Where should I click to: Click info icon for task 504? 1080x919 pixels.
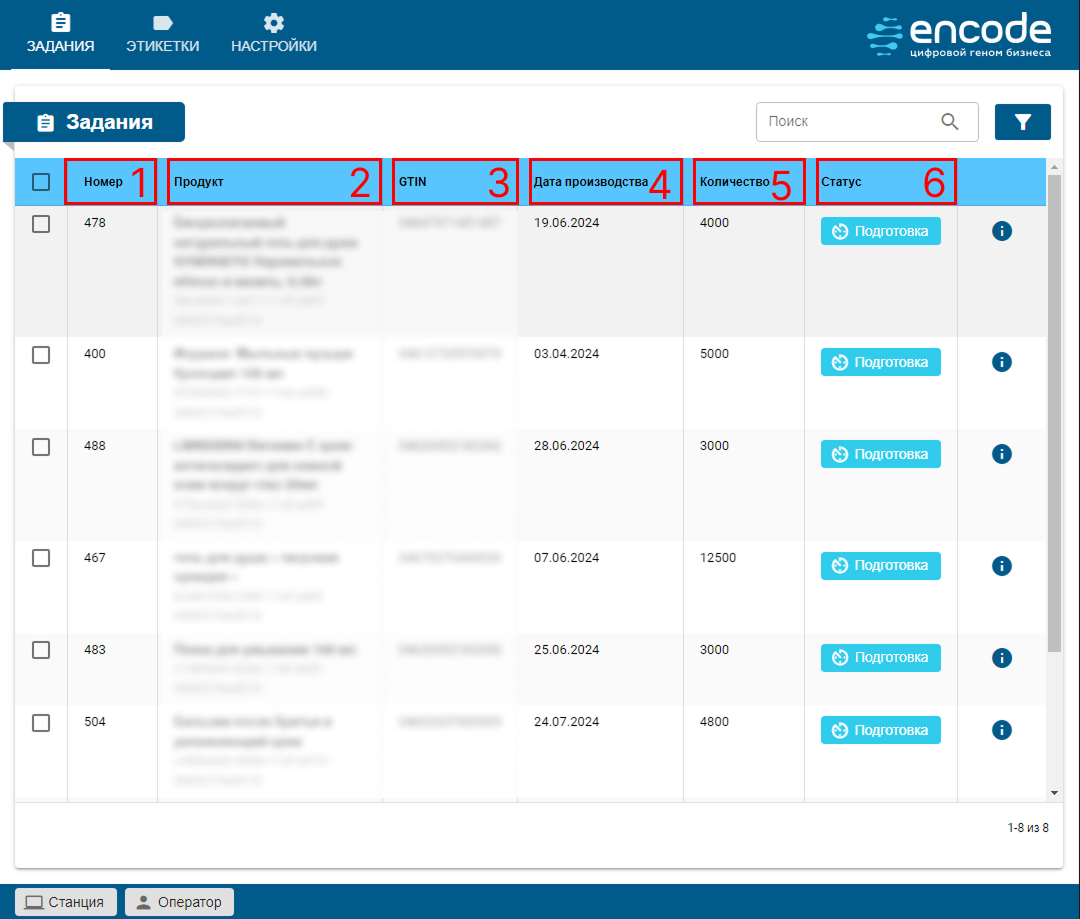coord(1002,730)
